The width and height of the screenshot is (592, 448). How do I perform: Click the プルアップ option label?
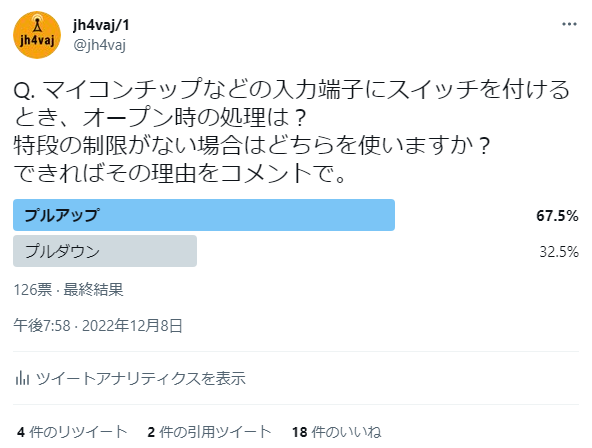point(62,215)
